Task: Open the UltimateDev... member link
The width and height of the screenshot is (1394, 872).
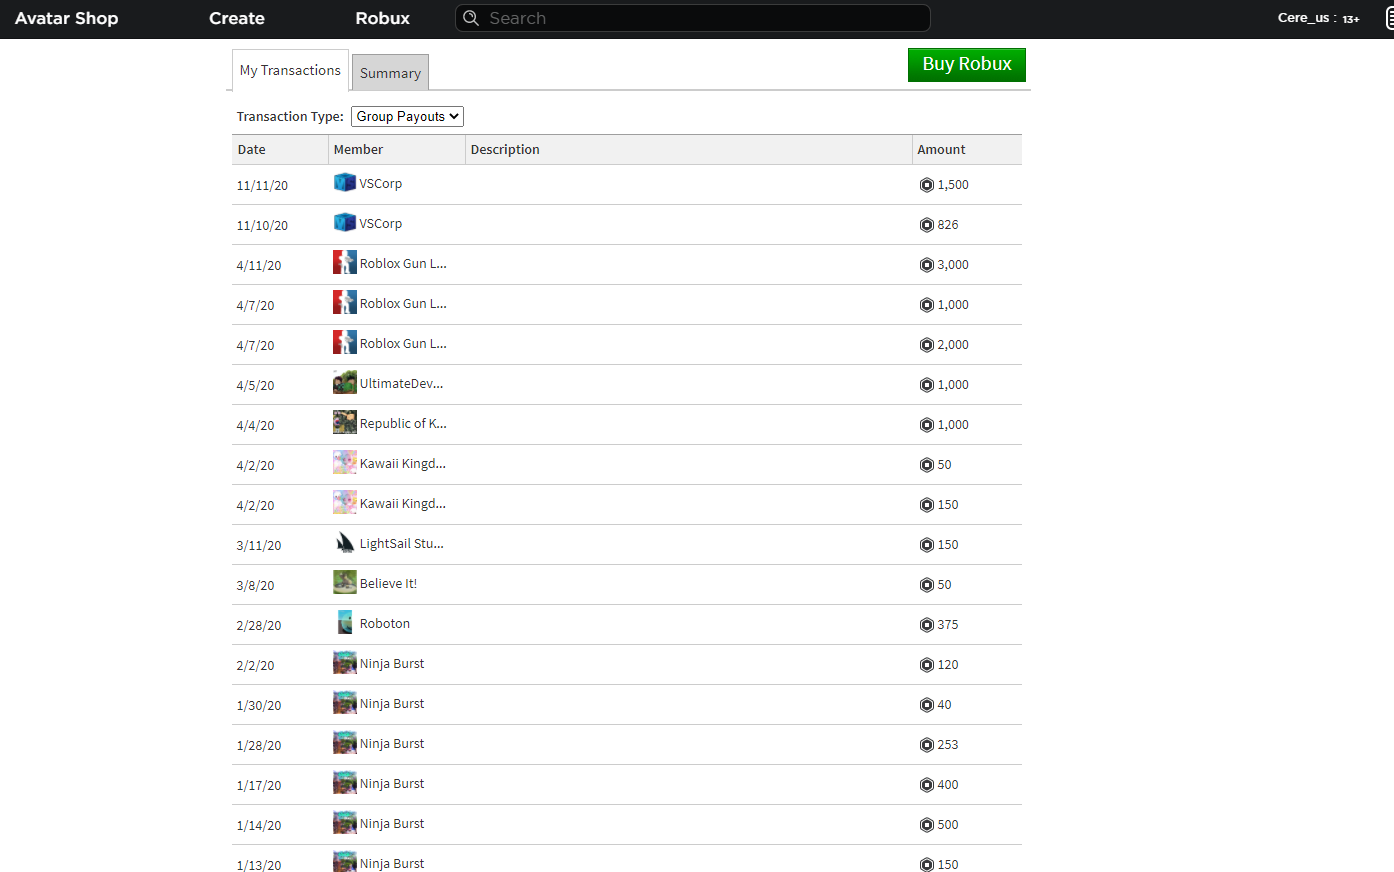Action: point(401,383)
